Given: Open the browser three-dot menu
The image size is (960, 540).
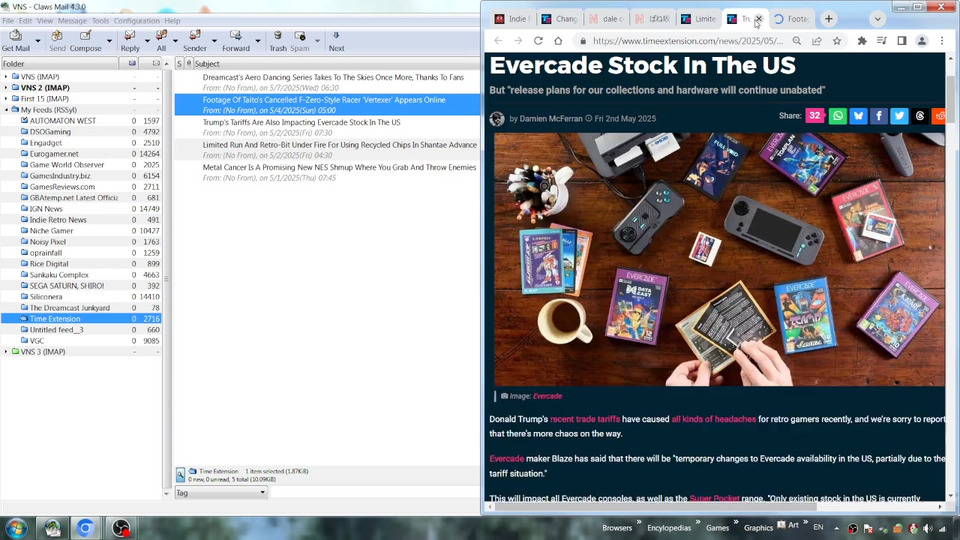Looking at the screenshot, I should 942,40.
